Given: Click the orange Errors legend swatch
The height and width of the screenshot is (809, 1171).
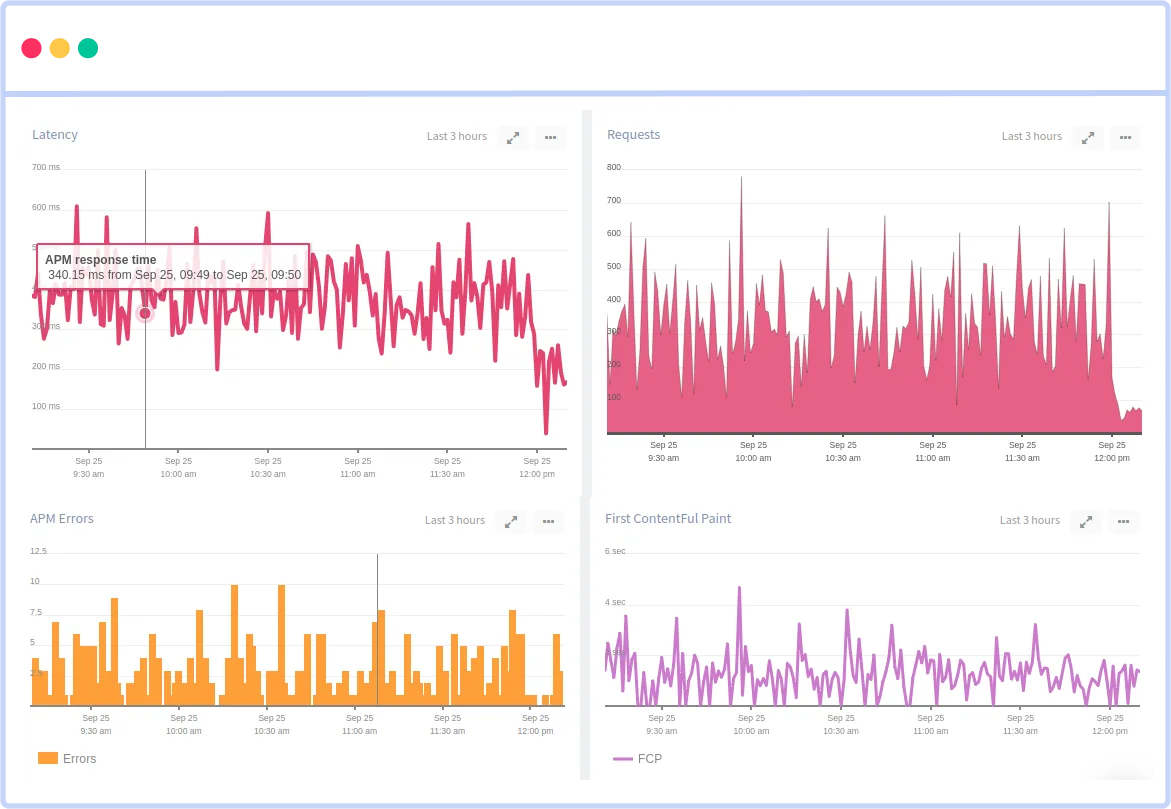Looking at the screenshot, I should [x=48, y=758].
